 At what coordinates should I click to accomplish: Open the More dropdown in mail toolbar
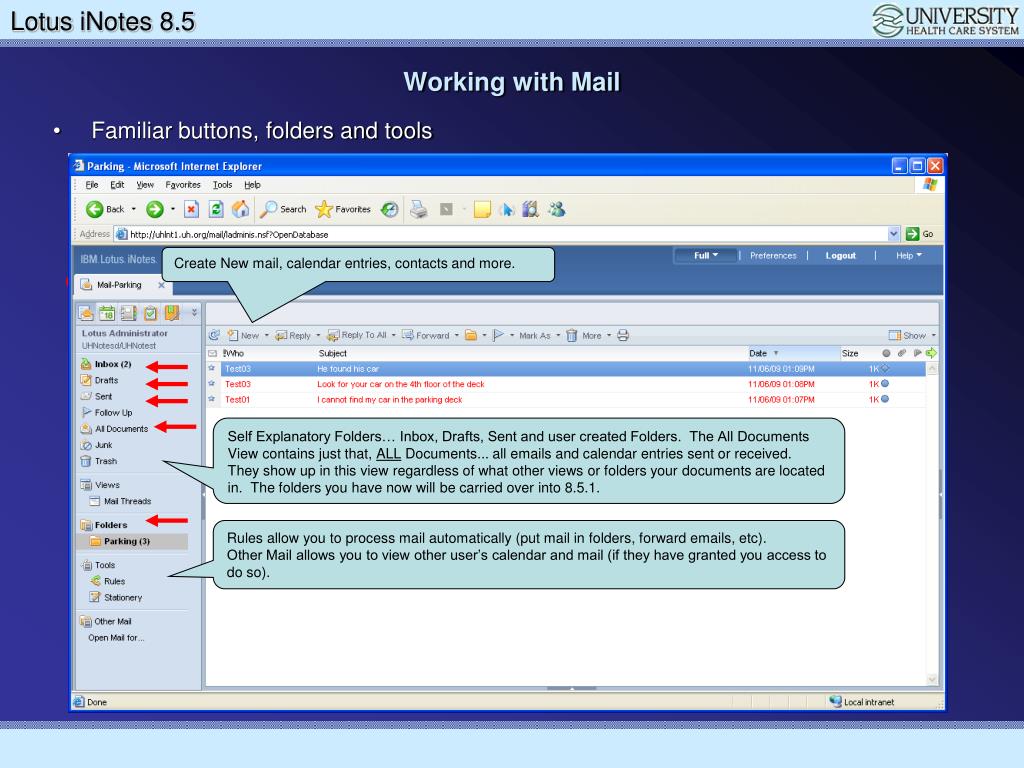coord(596,336)
